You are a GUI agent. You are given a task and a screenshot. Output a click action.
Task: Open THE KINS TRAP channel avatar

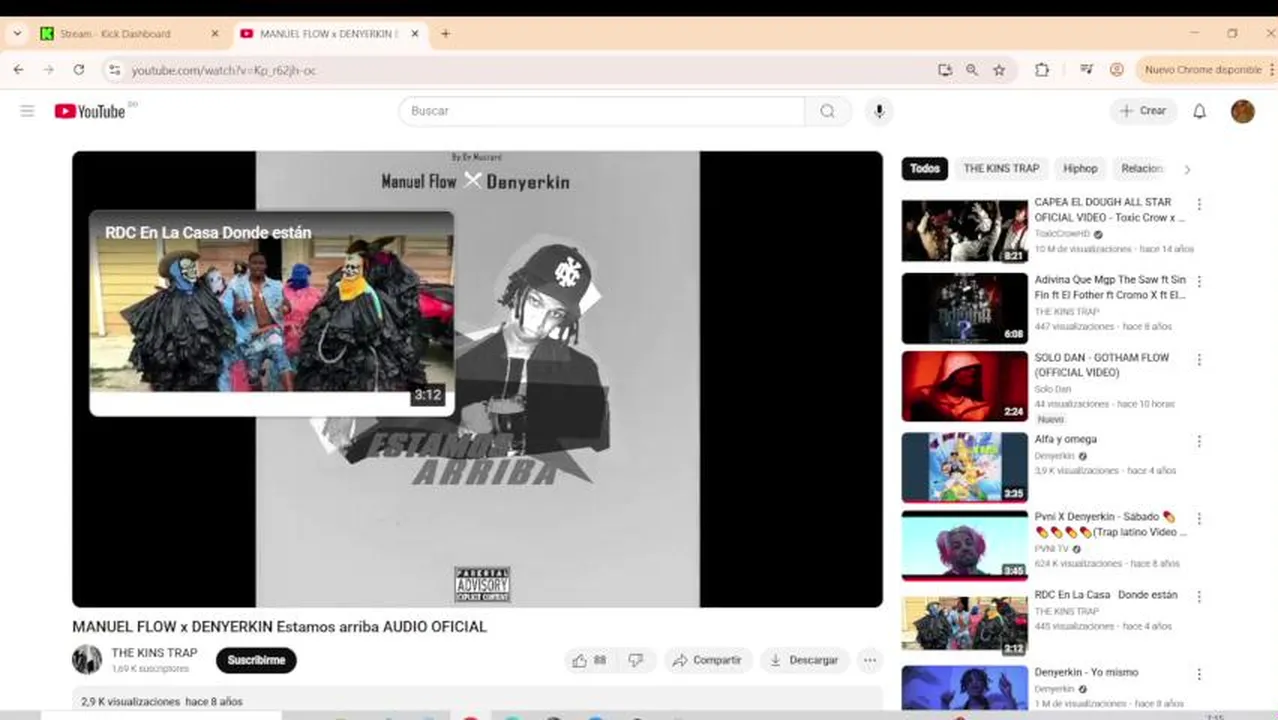pyautogui.click(x=87, y=660)
